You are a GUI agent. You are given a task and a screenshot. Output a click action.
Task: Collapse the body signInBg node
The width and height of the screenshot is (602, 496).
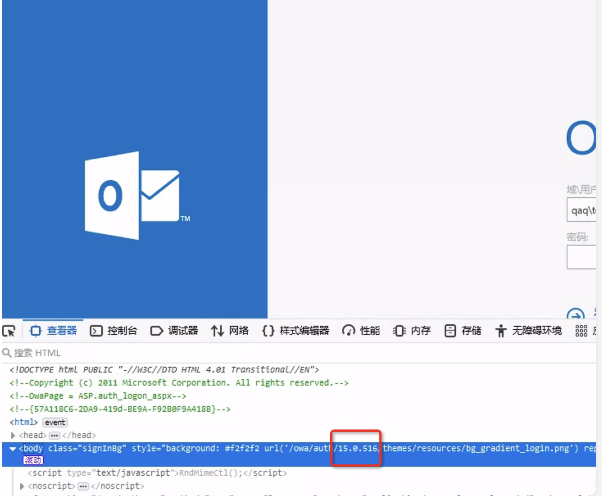pos(13,448)
